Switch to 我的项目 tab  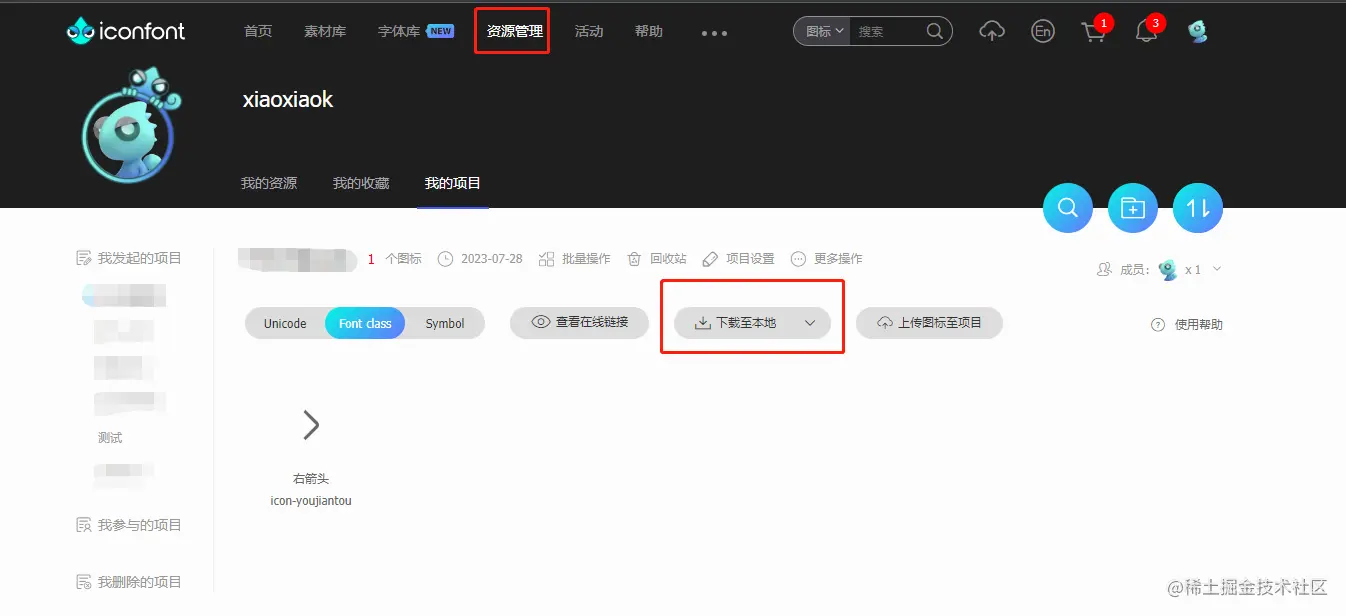click(453, 183)
